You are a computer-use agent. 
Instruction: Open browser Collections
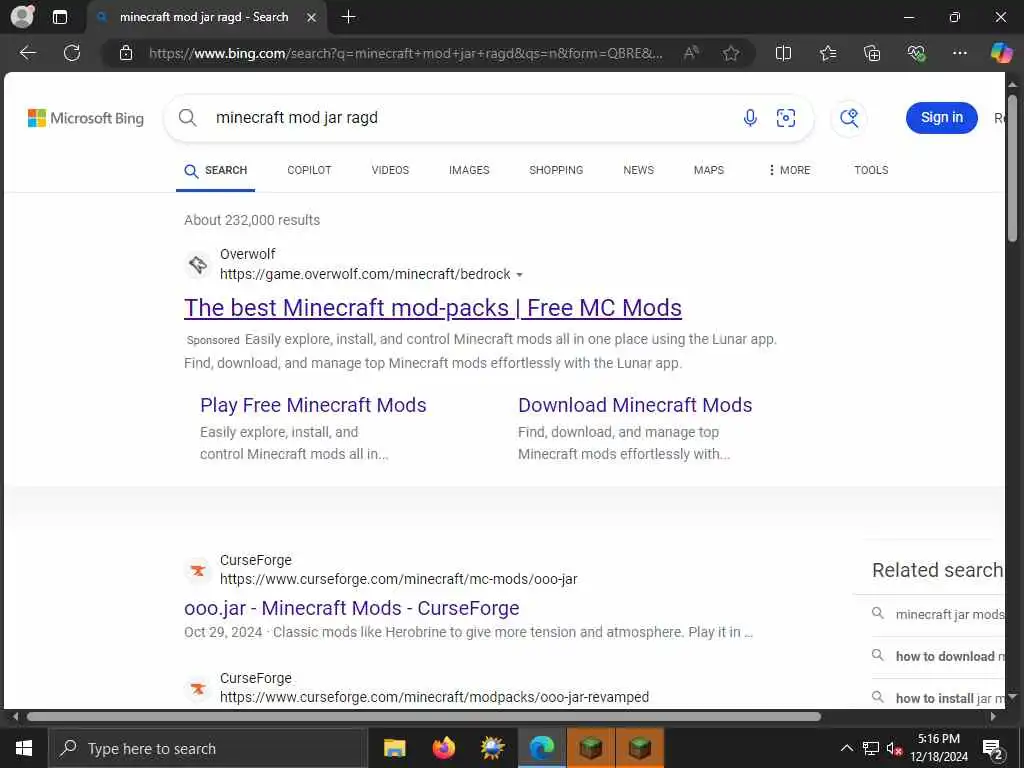[872, 53]
